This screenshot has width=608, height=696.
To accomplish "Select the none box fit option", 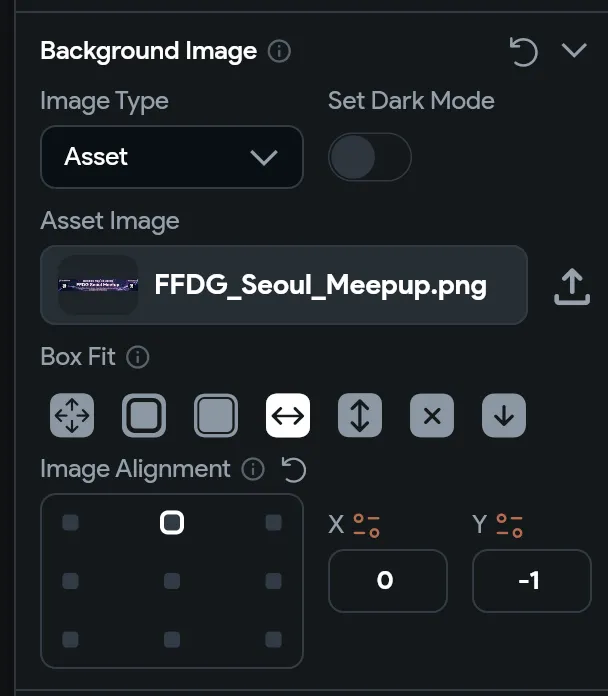I will pos(432,416).
